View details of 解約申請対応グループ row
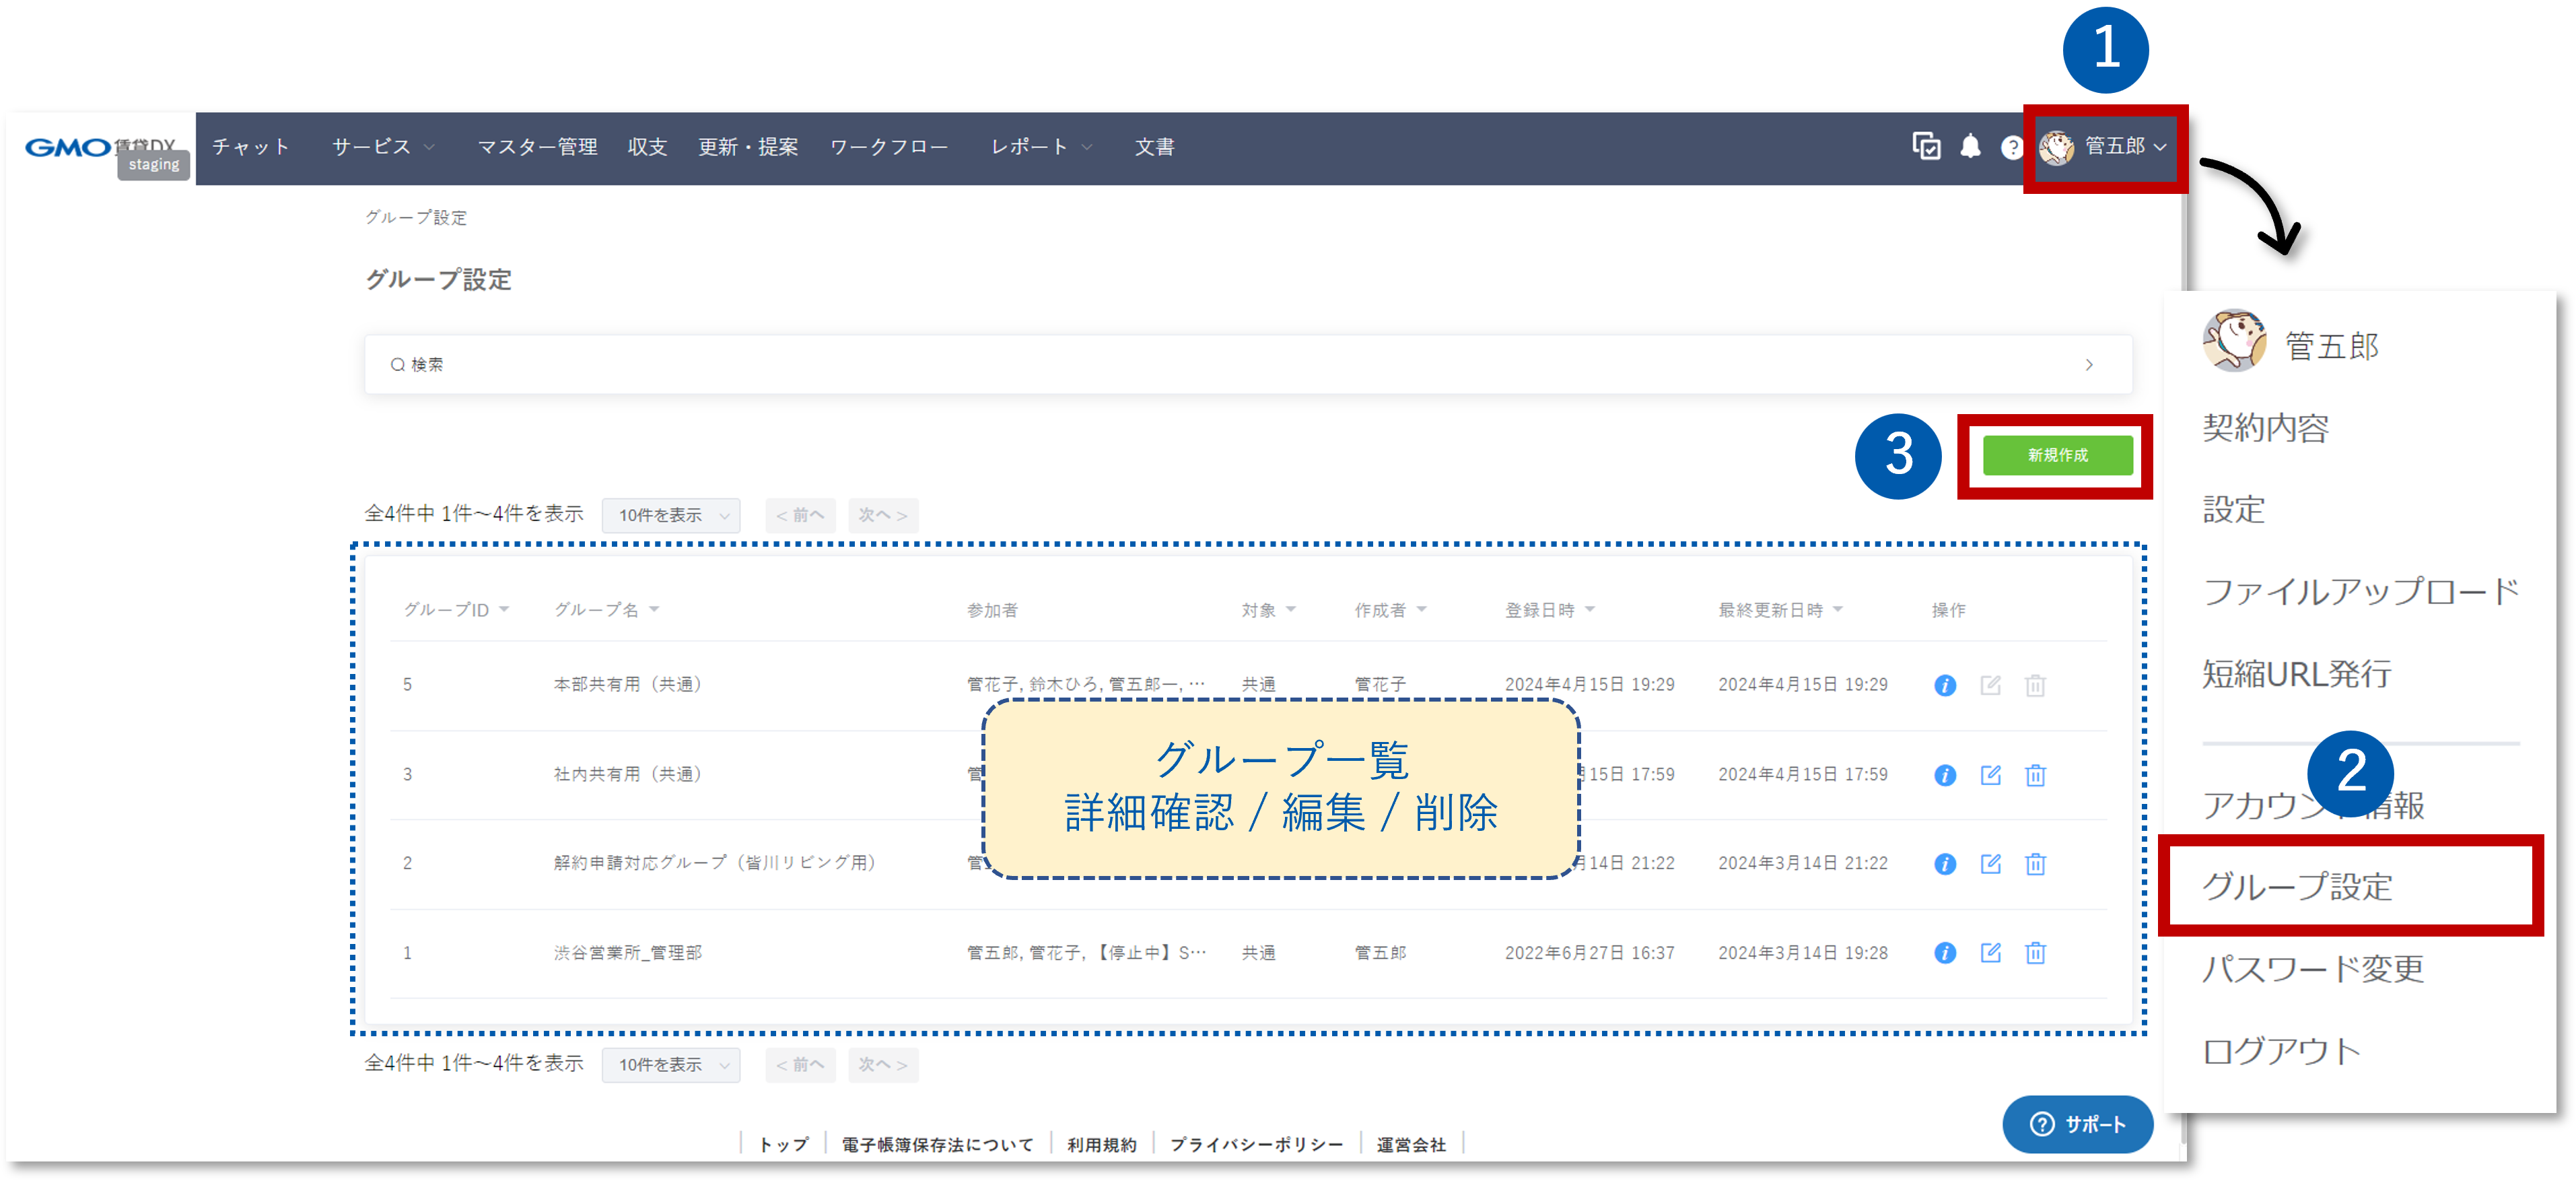2576x1181 pixels. click(x=1944, y=864)
